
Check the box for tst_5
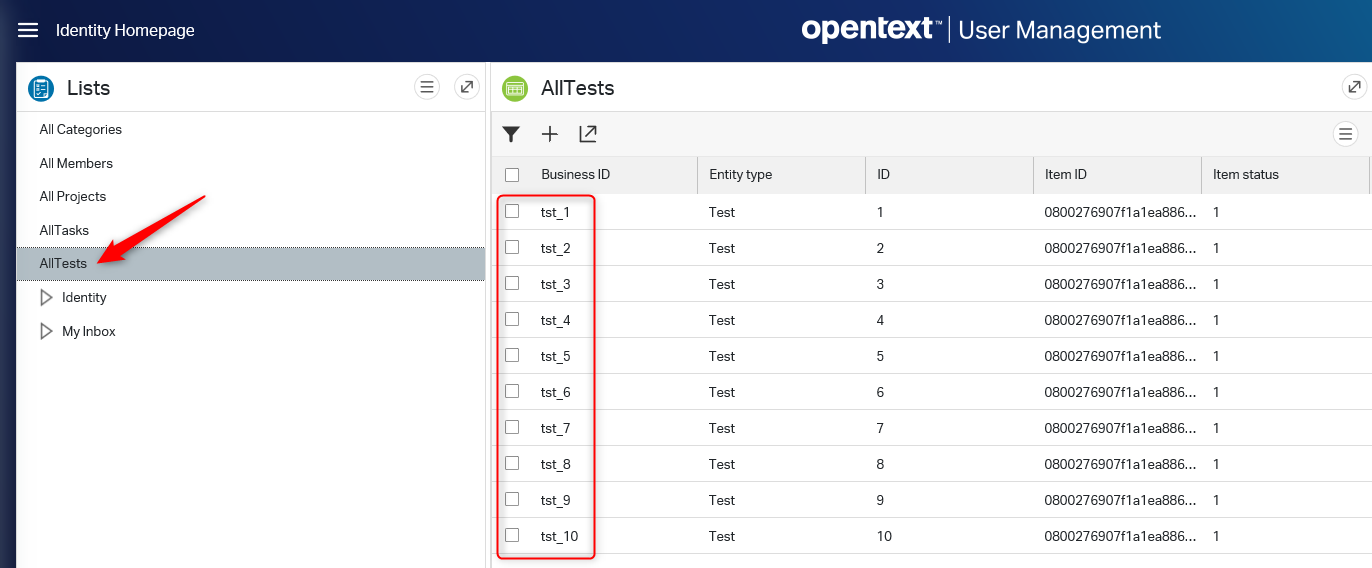point(512,355)
